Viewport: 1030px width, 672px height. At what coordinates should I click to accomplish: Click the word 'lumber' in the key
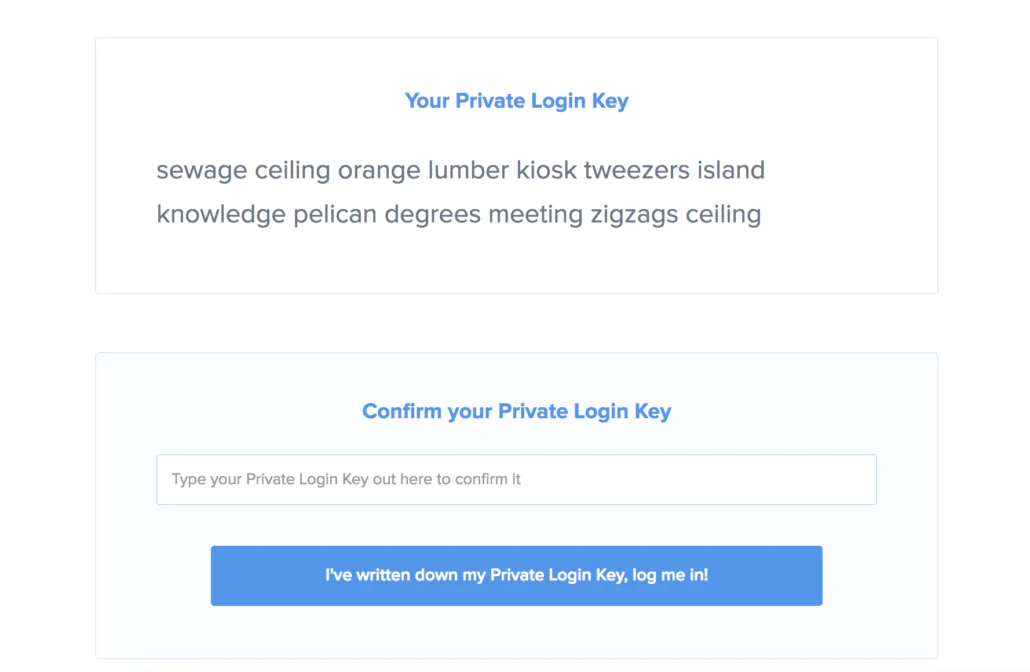pos(468,171)
